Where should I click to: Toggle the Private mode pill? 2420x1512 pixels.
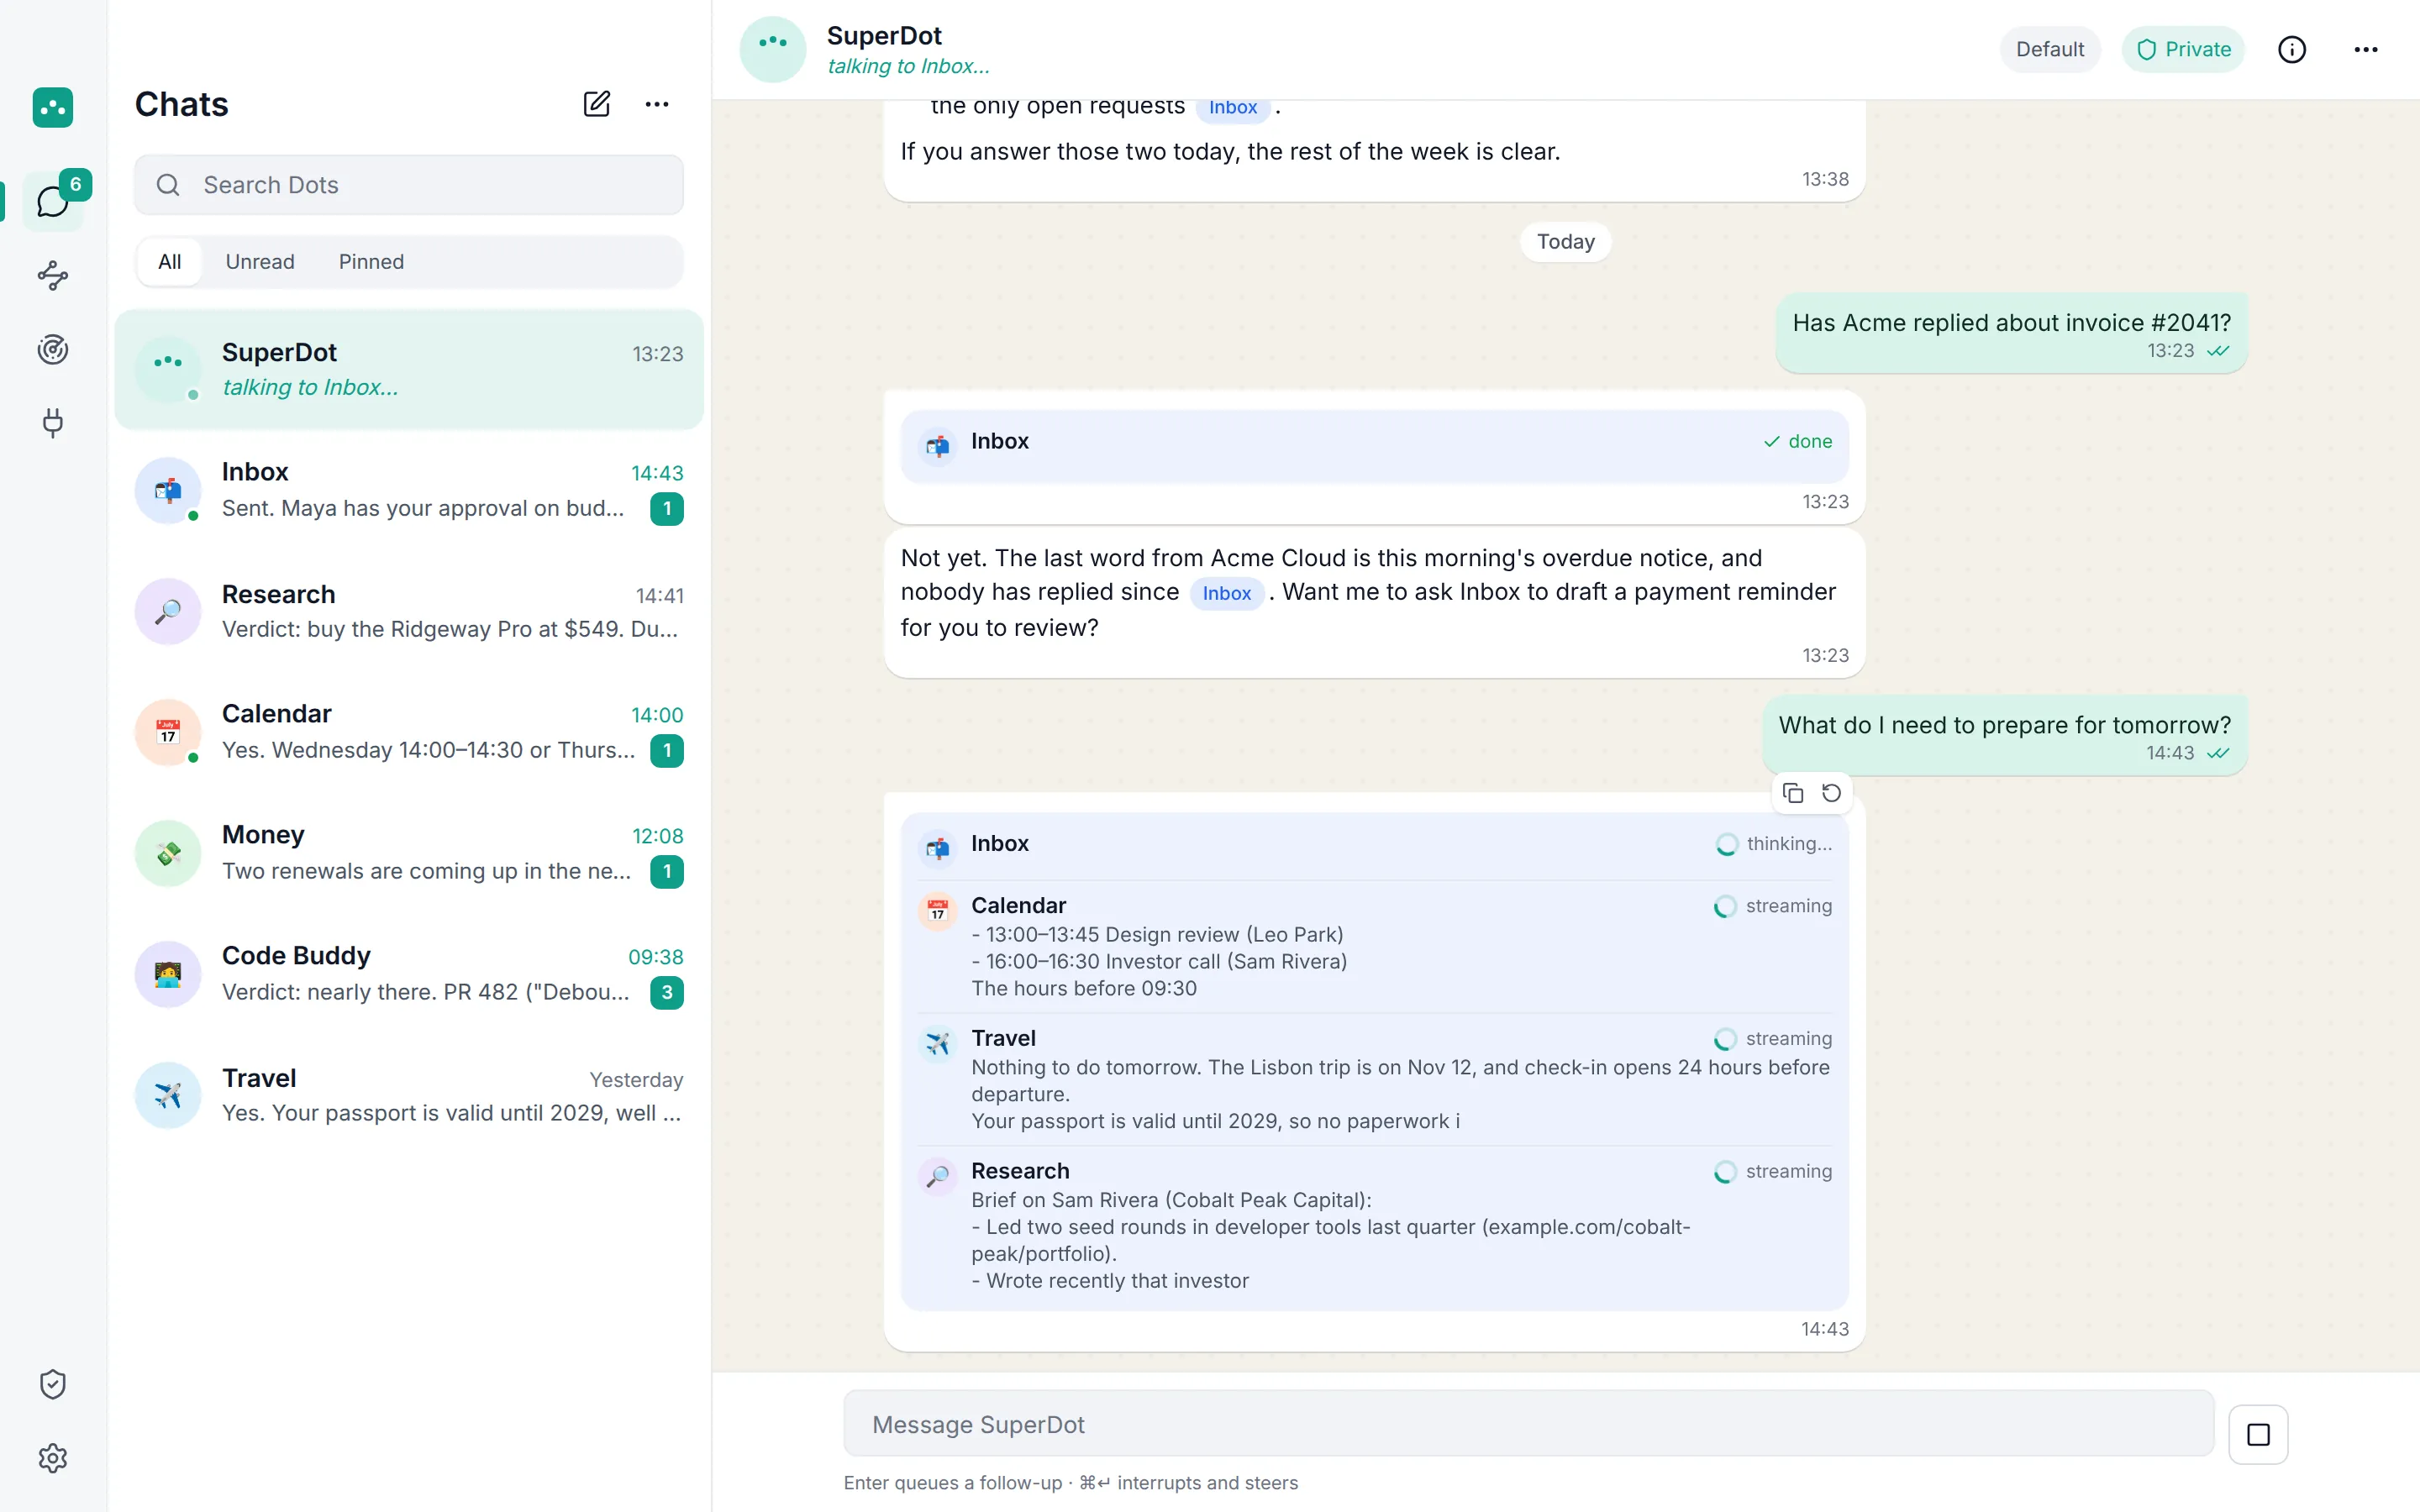coord(2183,49)
